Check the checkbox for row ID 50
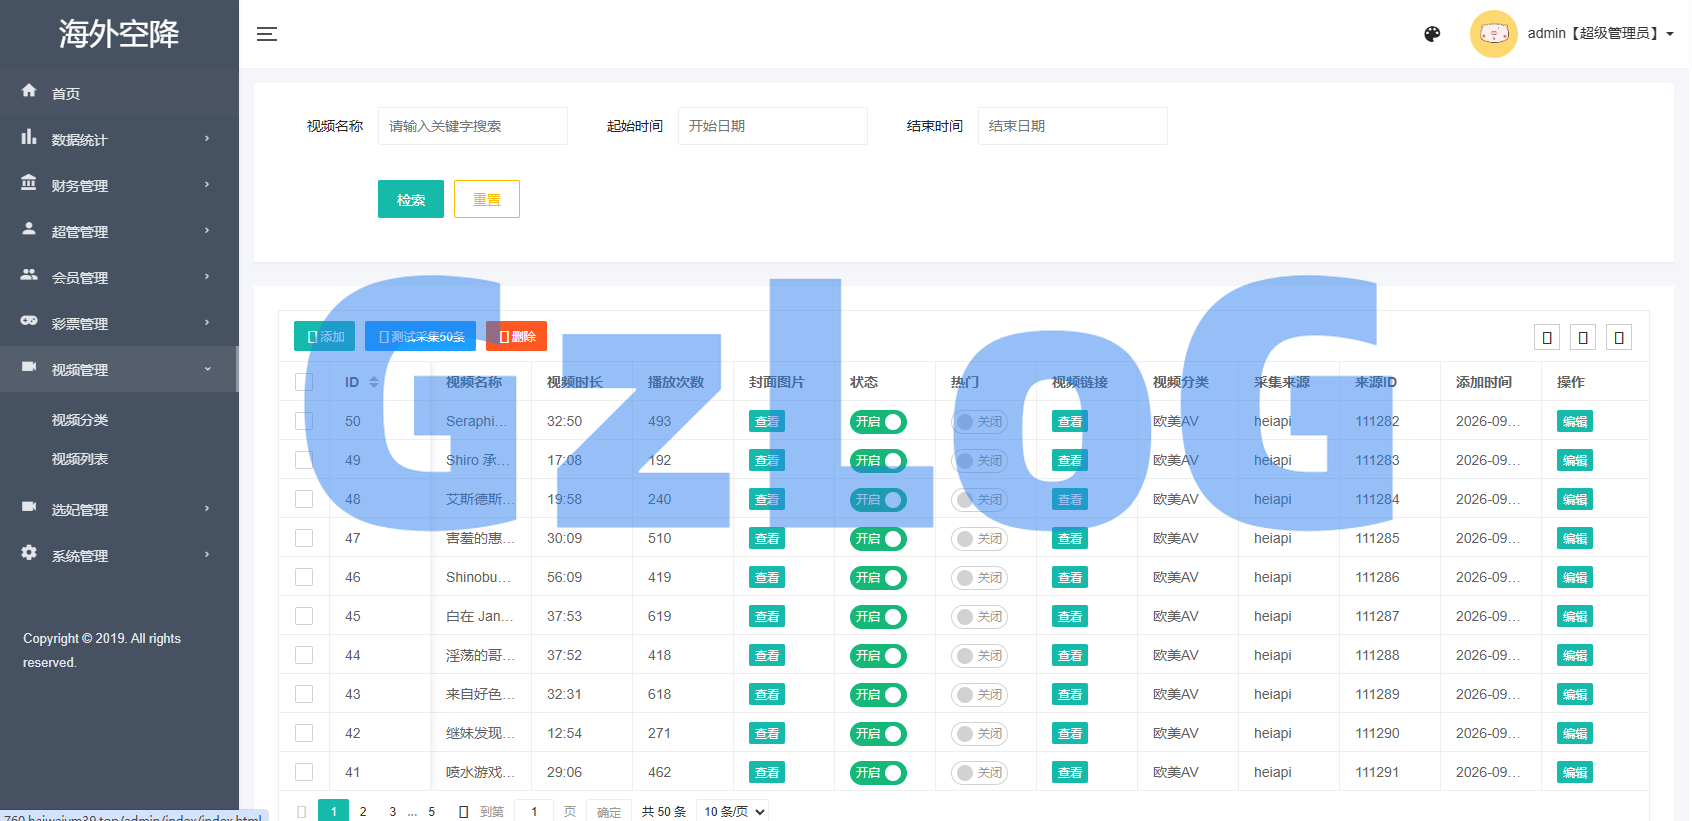The image size is (1692, 821). [x=304, y=421]
